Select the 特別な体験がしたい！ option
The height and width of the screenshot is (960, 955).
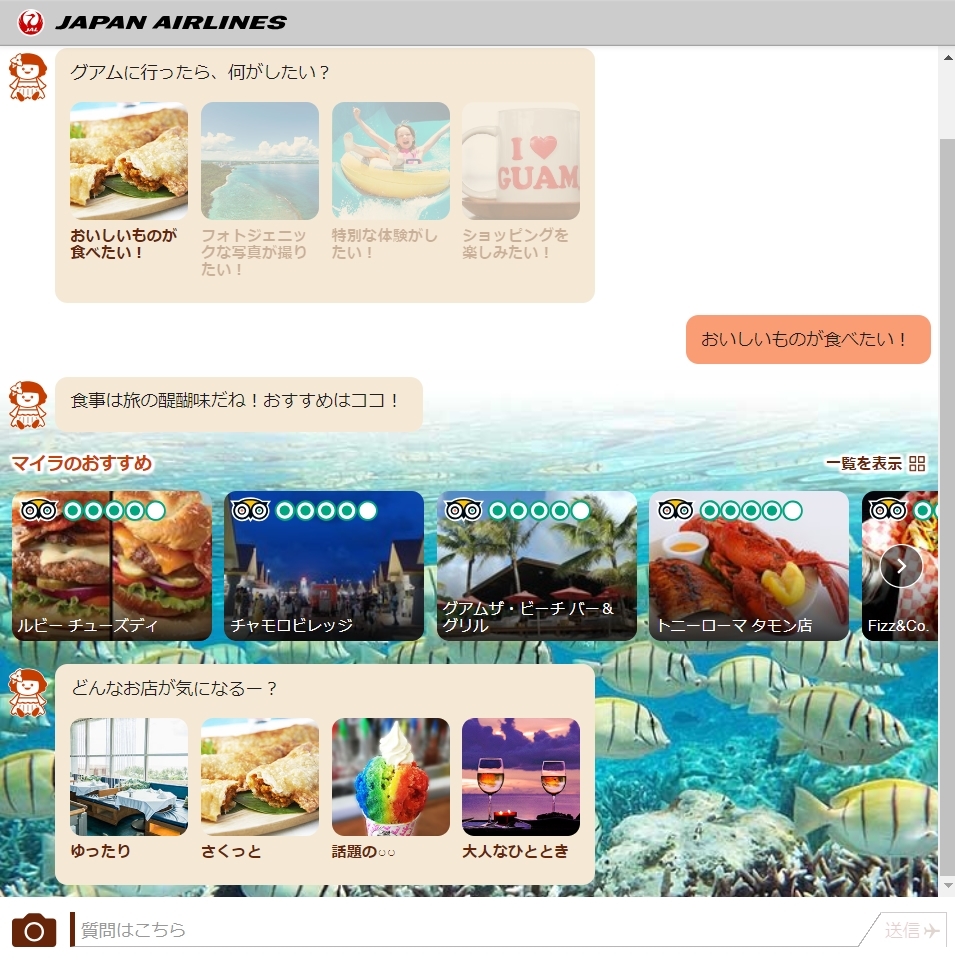click(391, 182)
